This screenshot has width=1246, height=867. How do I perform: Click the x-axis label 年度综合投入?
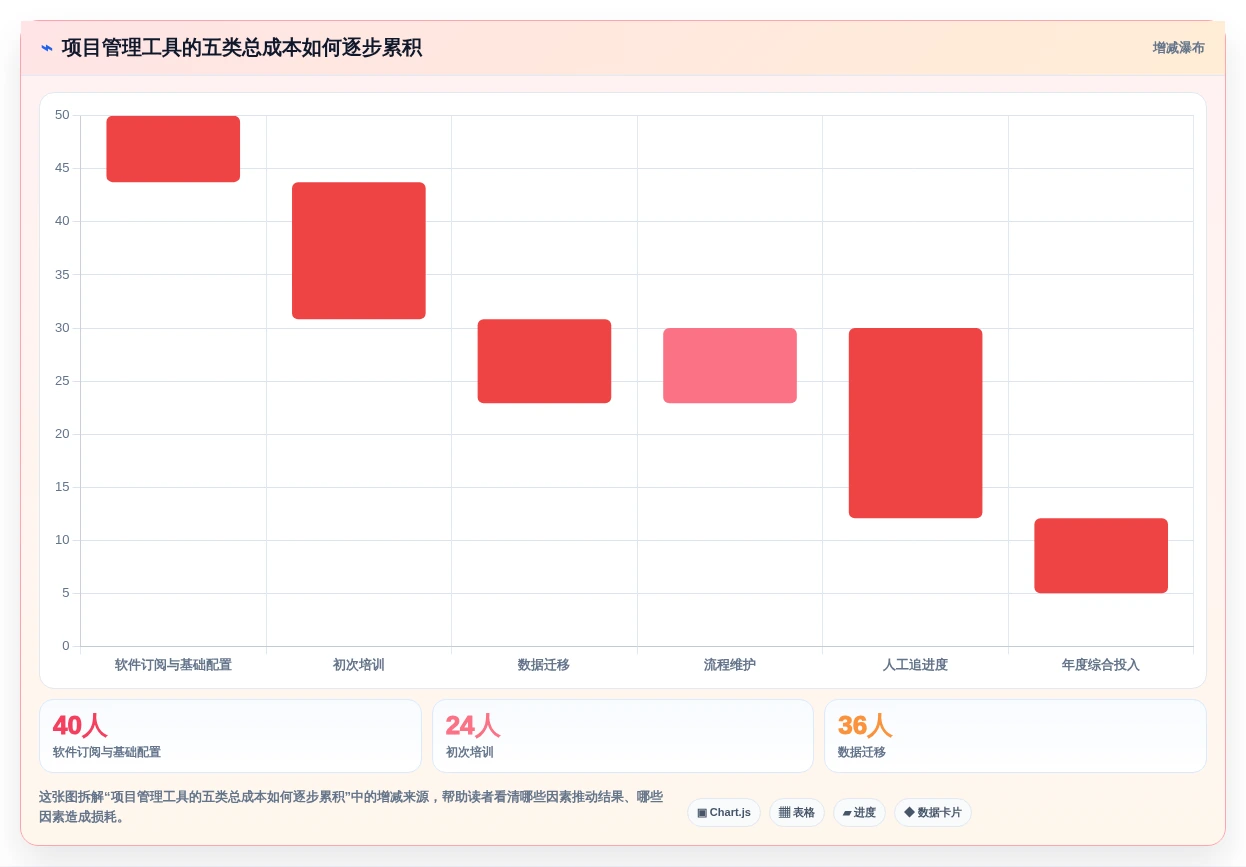tap(1101, 665)
